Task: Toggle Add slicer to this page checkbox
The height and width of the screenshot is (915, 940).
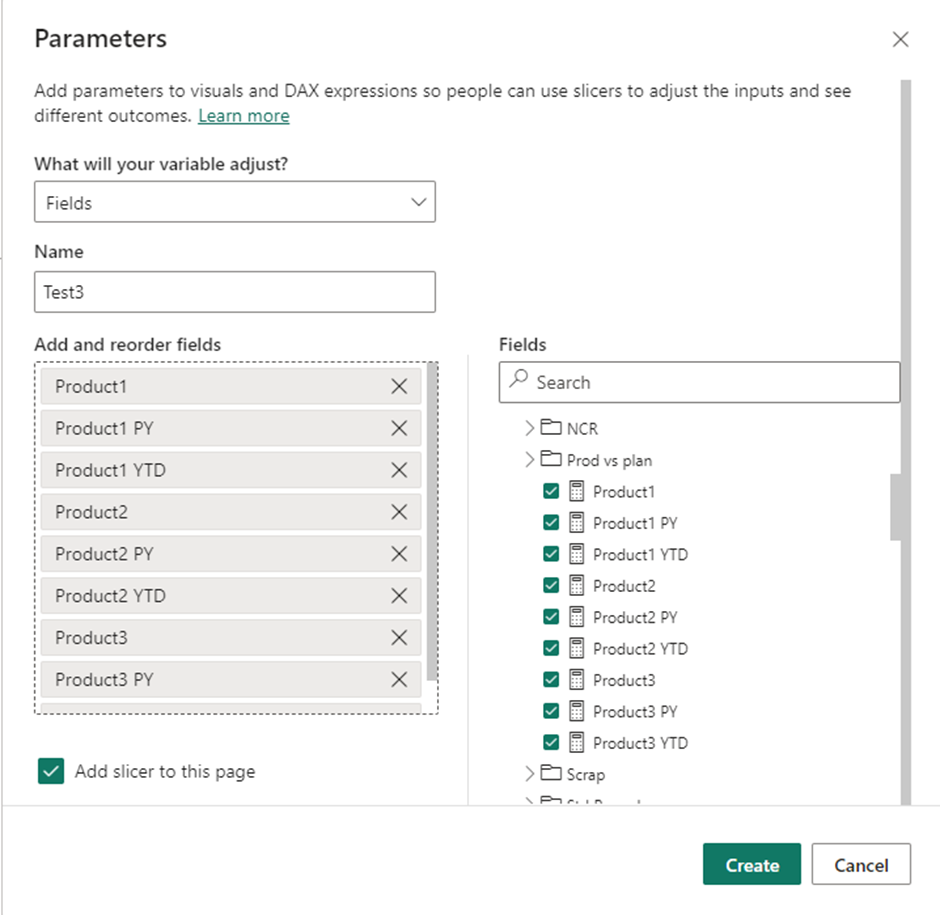Action: click(x=51, y=771)
